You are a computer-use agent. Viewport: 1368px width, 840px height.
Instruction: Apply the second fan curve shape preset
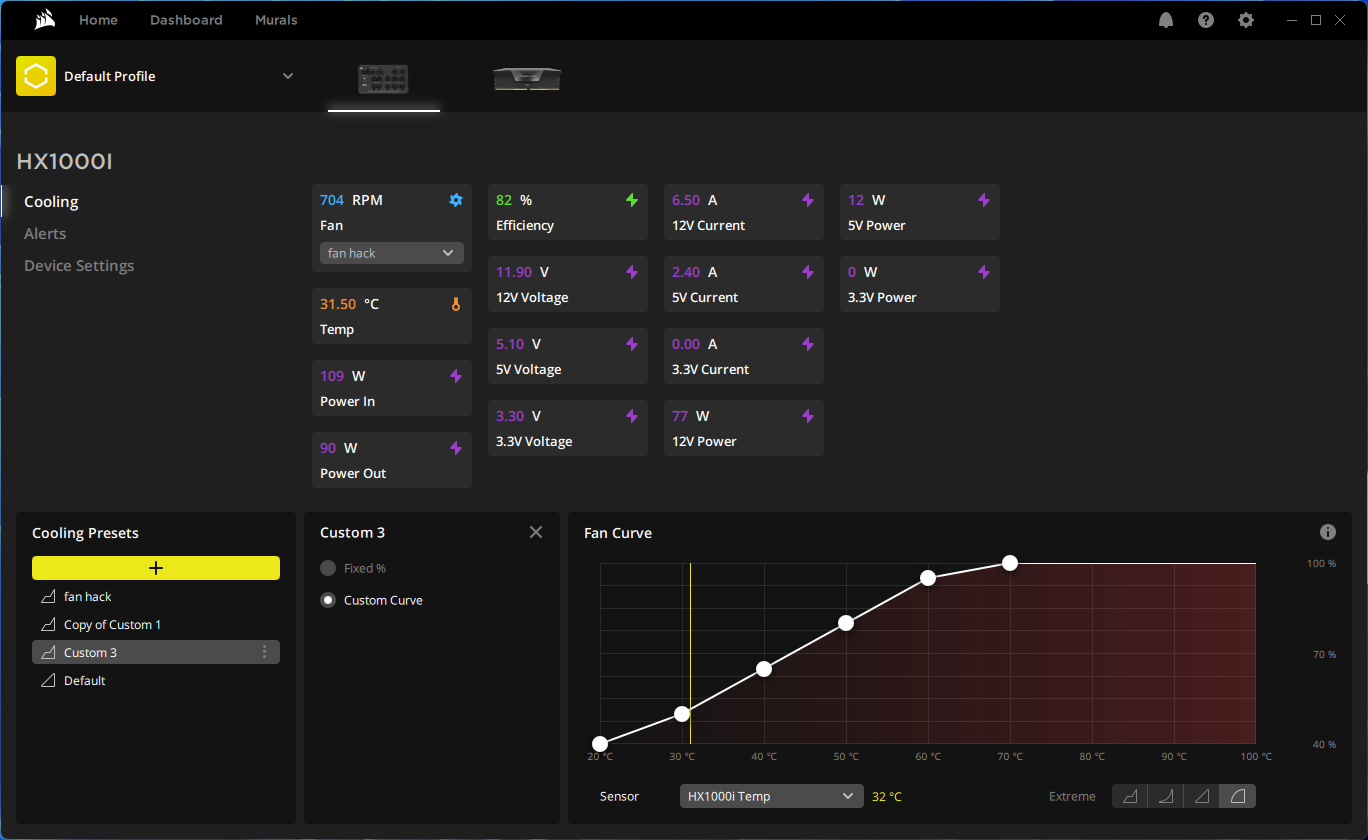(1166, 796)
